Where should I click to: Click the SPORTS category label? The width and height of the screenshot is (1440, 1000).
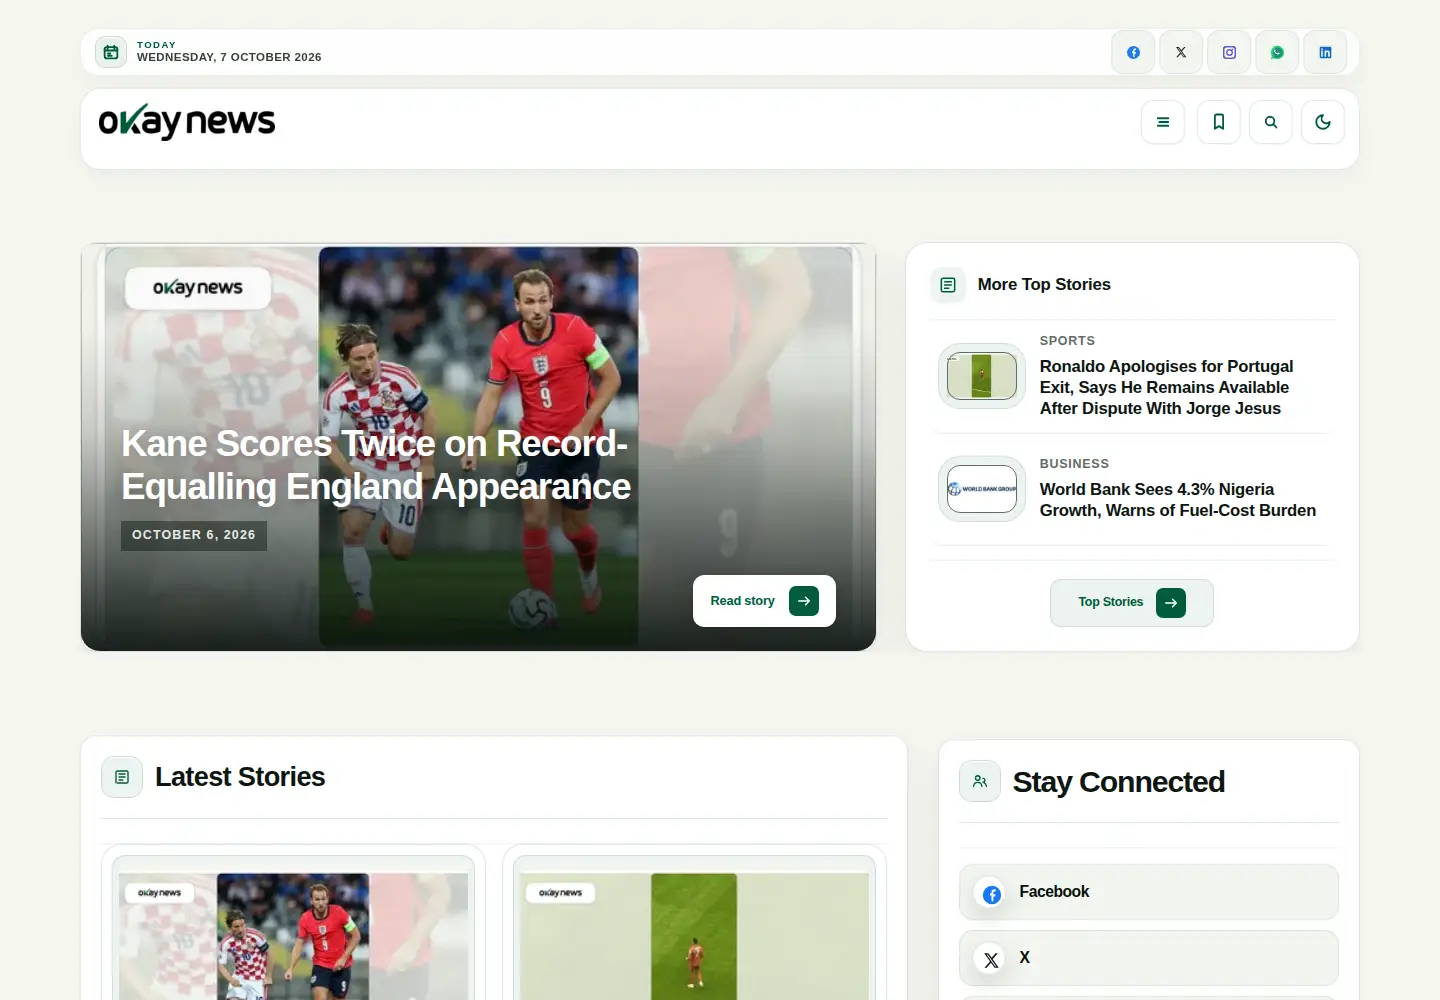(x=1067, y=341)
